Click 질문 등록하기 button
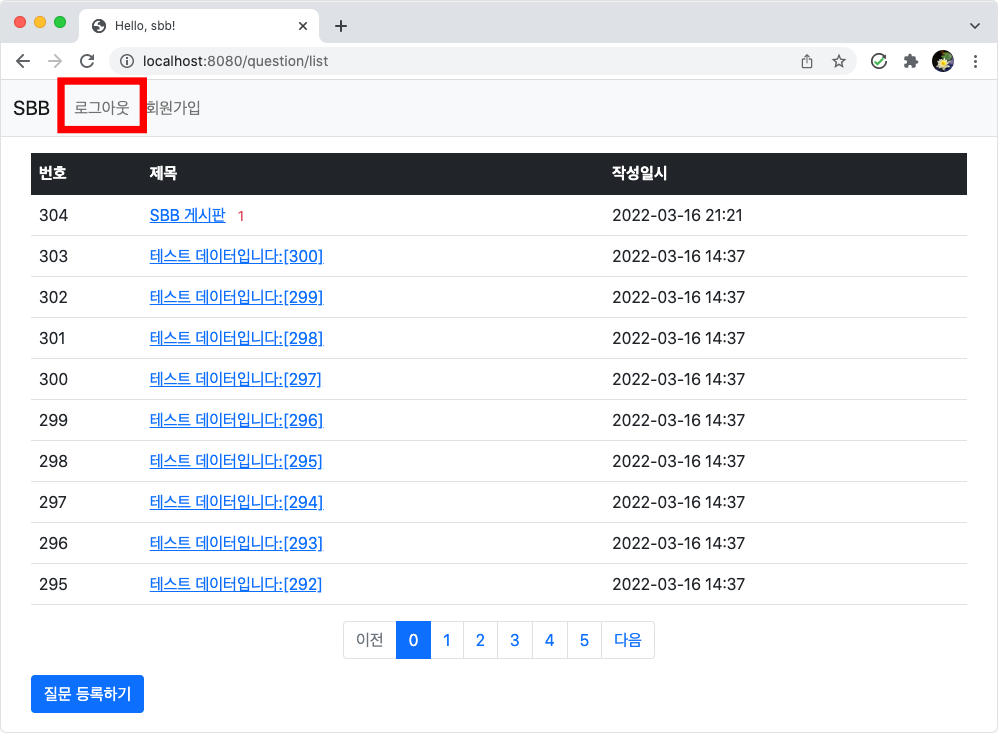This screenshot has width=998, height=733. coord(87,694)
